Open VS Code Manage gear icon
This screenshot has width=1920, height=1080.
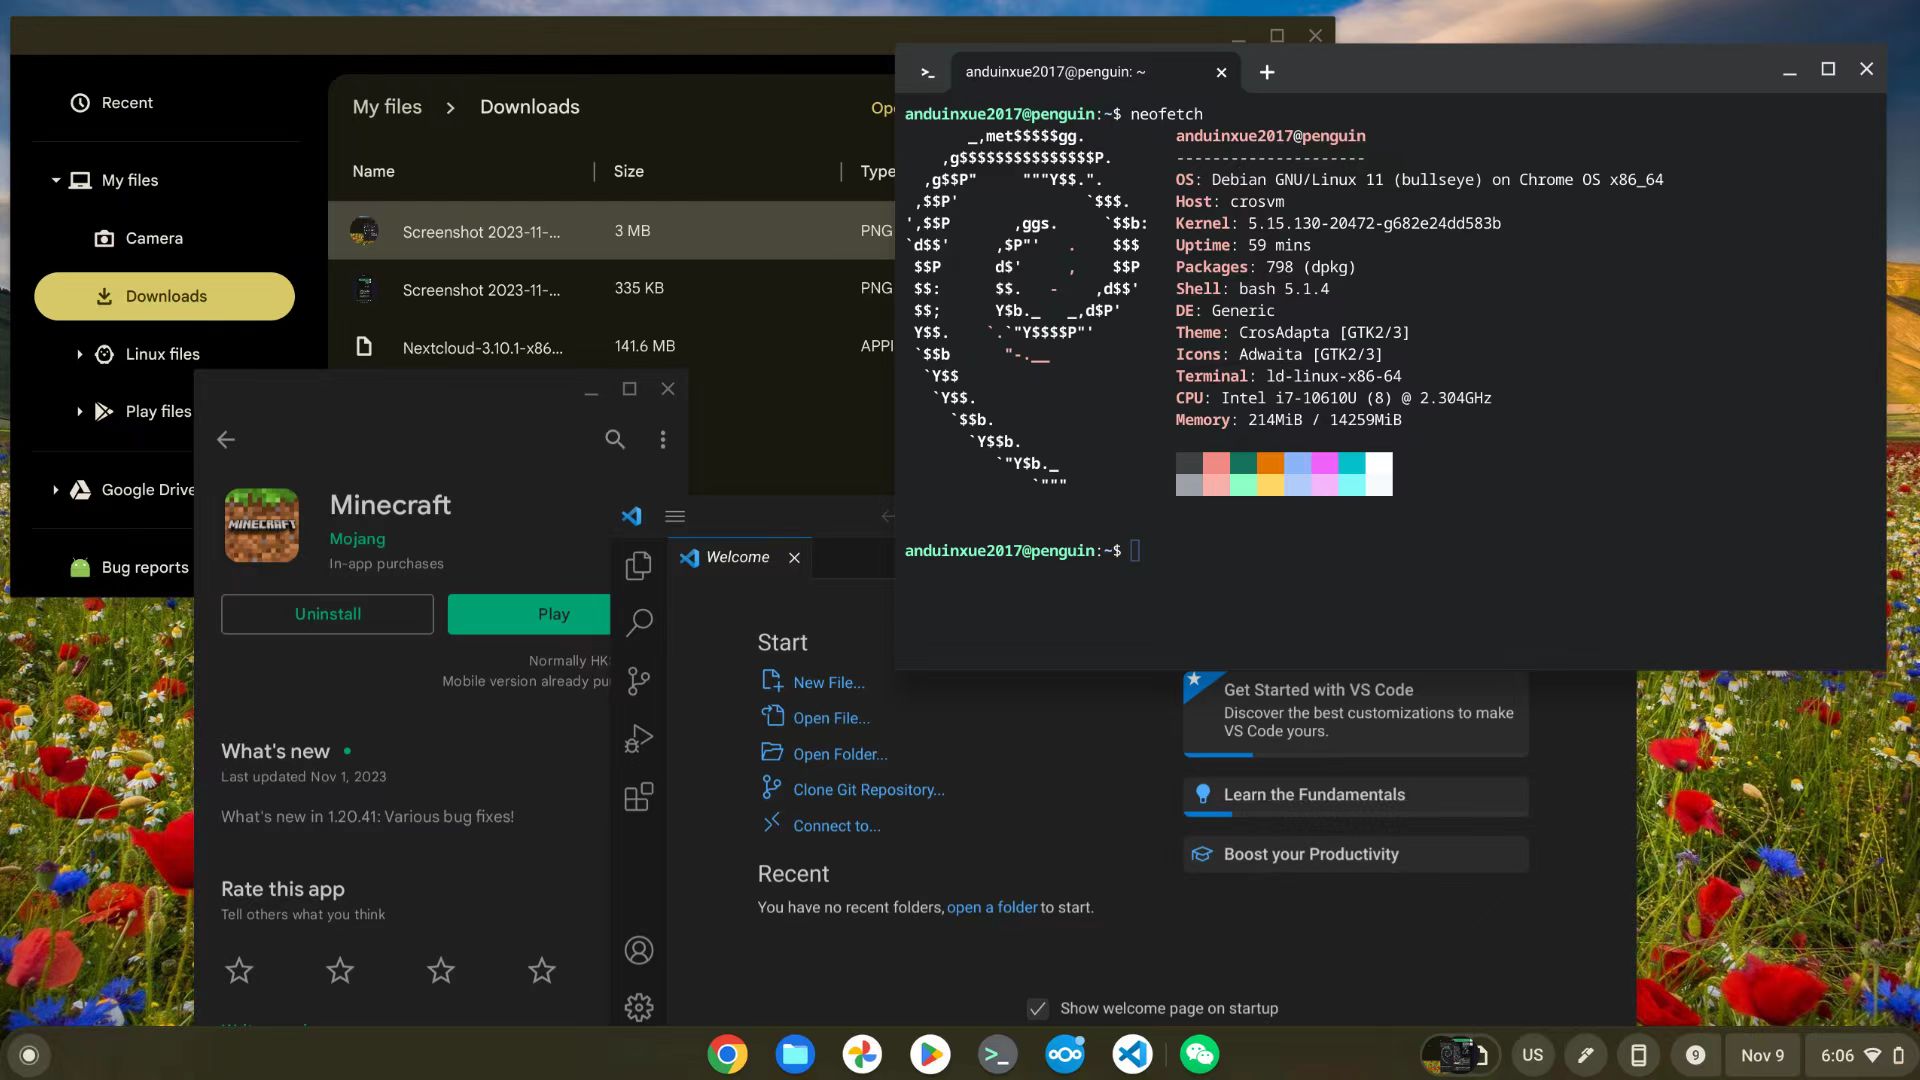click(638, 1007)
